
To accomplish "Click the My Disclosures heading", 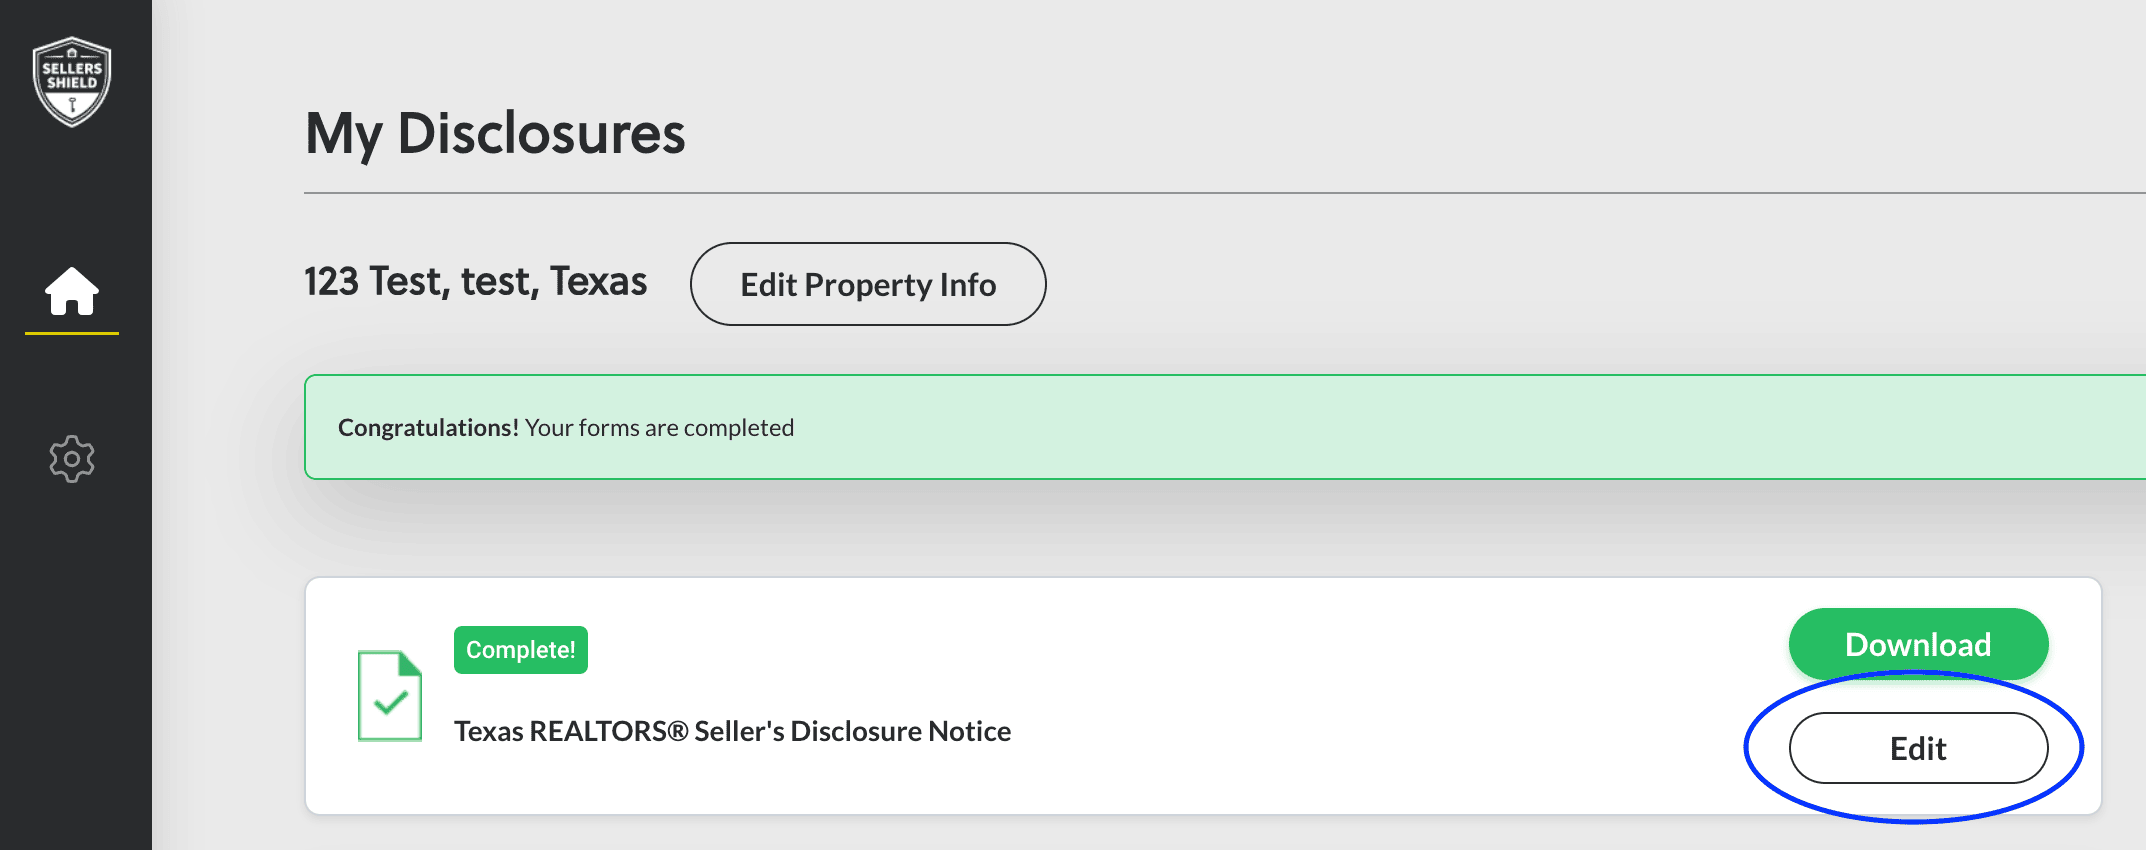I will [494, 133].
